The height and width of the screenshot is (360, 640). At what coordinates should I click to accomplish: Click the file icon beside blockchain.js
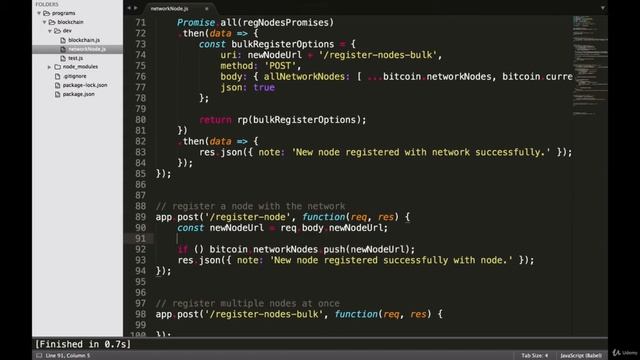(63, 40)
